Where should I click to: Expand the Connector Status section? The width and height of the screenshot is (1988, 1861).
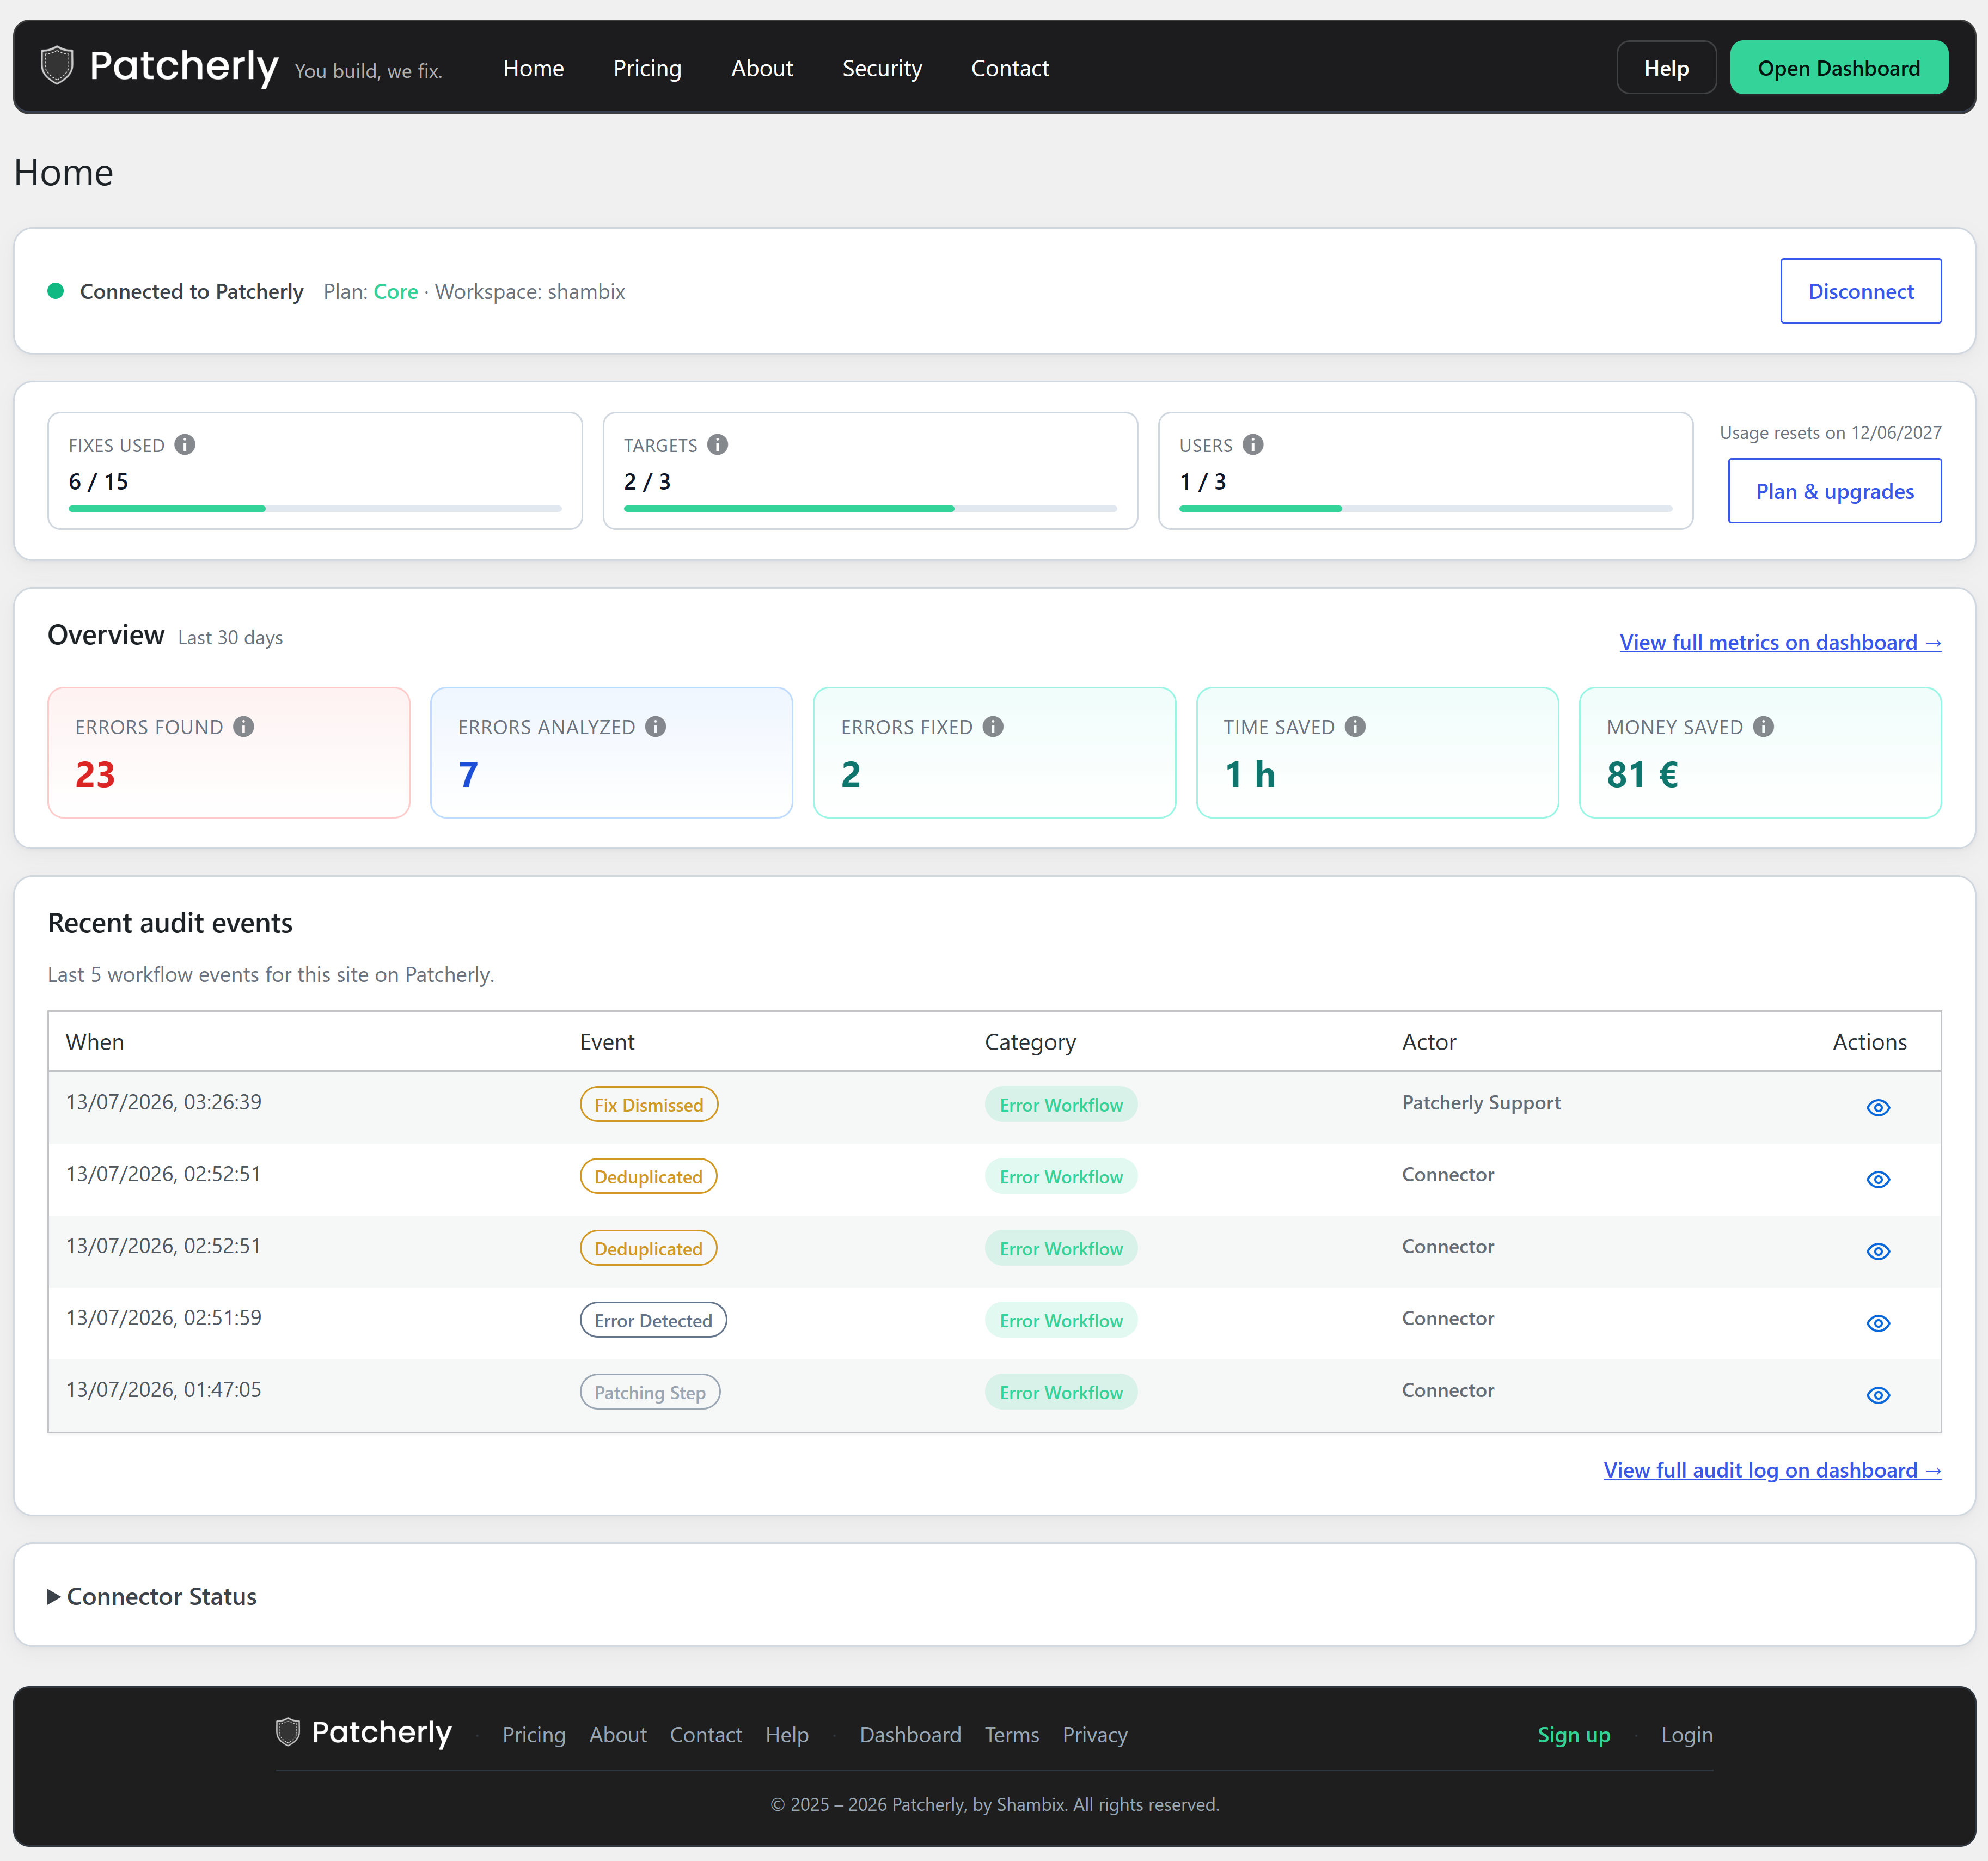[x=152, y=1596]
